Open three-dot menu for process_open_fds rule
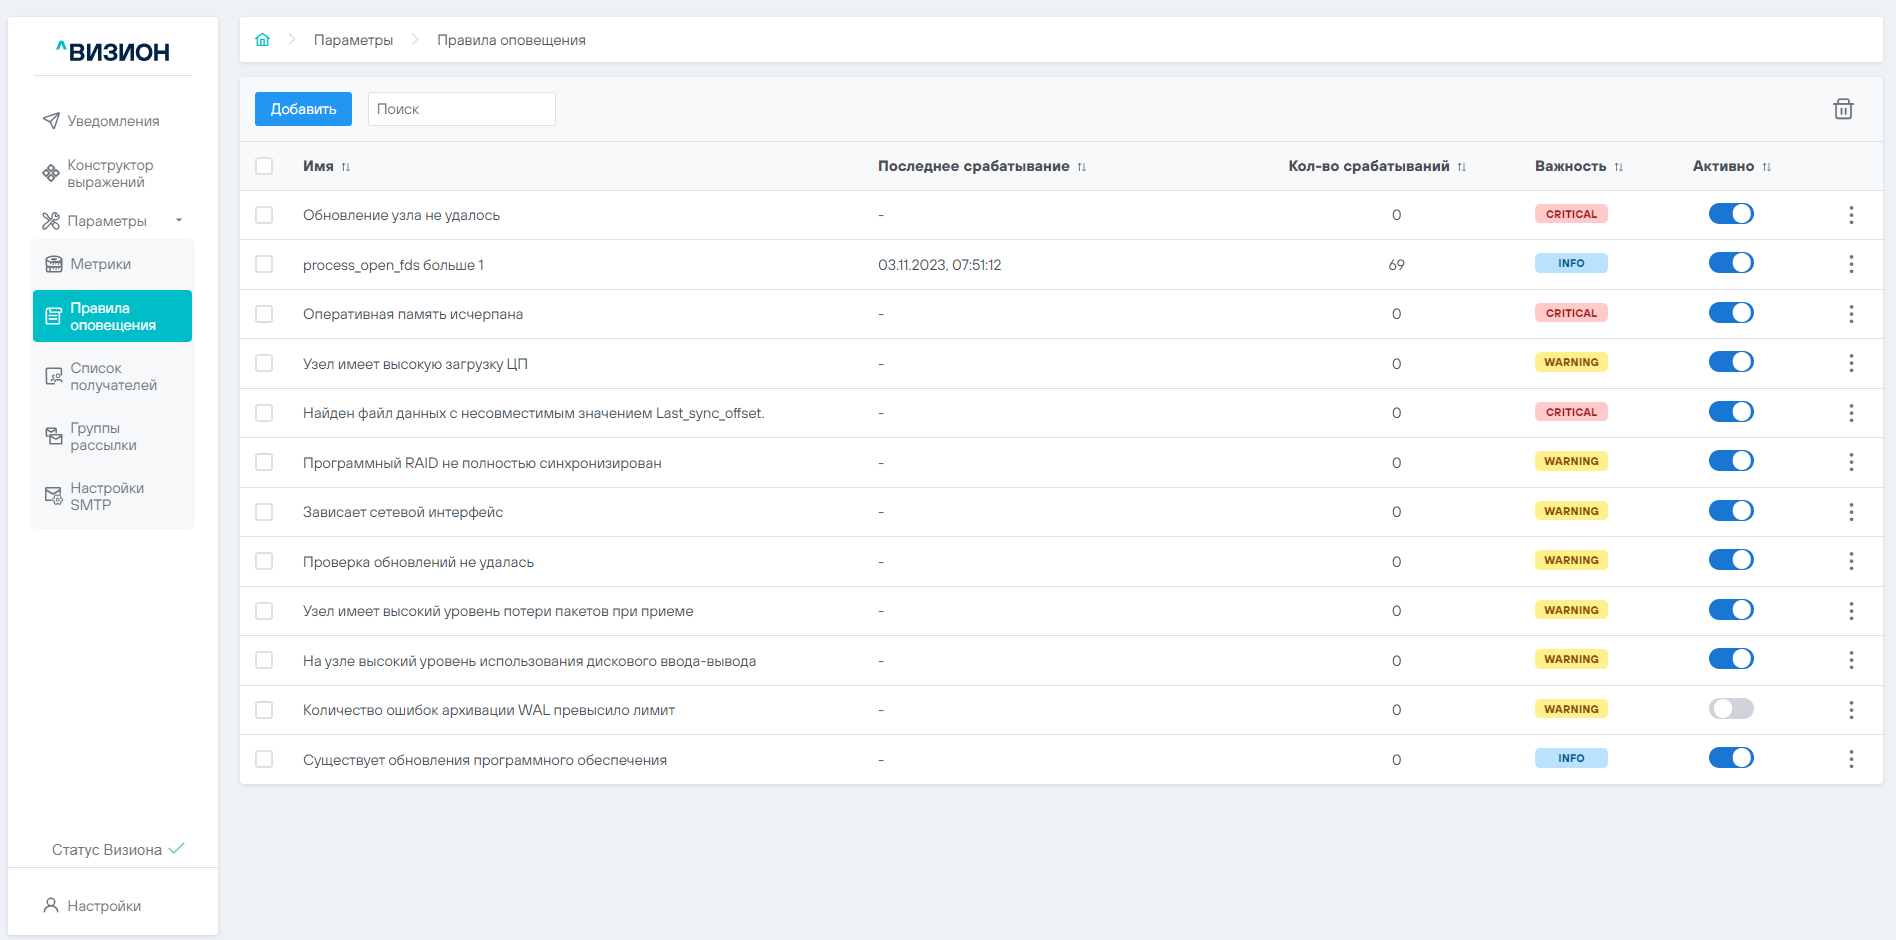The height and width of the screenshot is (940, 1896). pyautogui.click(x=1851, y=264)
